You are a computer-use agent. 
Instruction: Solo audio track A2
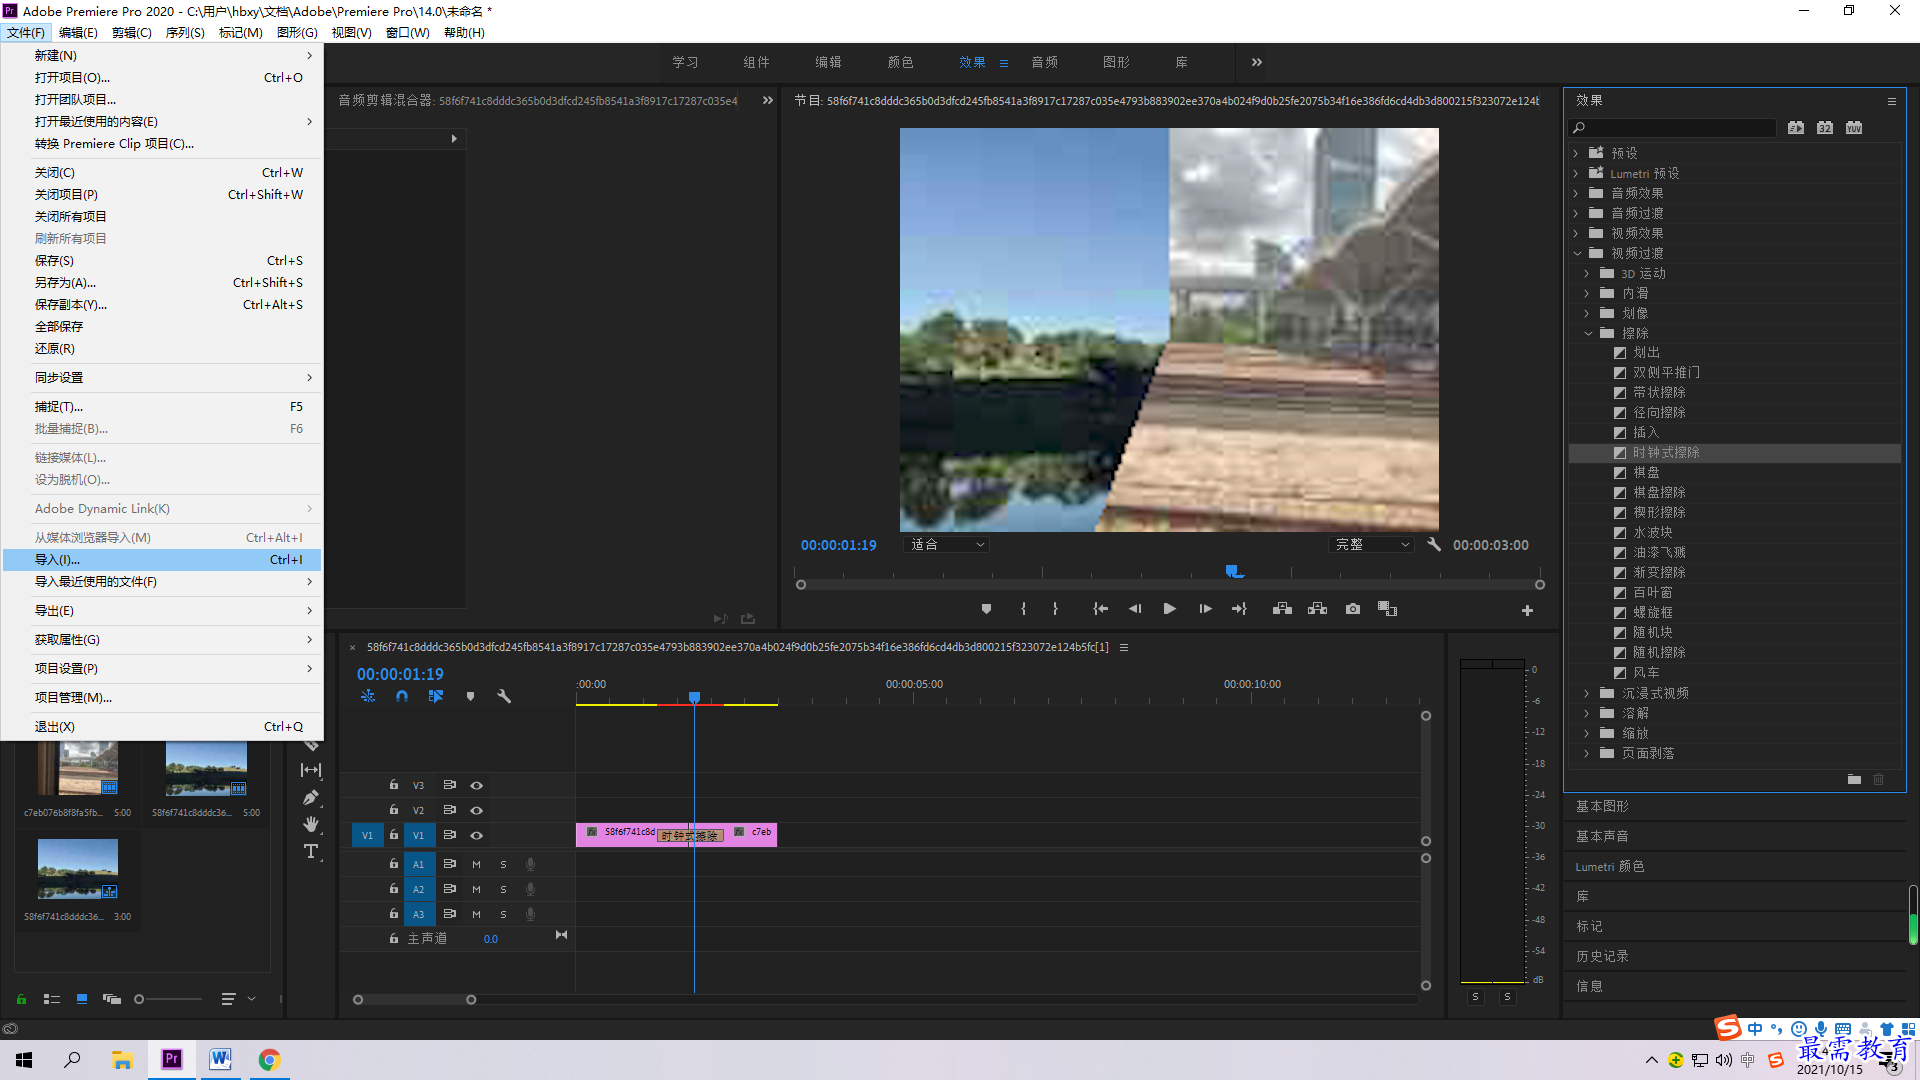pyautogui.click(x=503, y=889)
